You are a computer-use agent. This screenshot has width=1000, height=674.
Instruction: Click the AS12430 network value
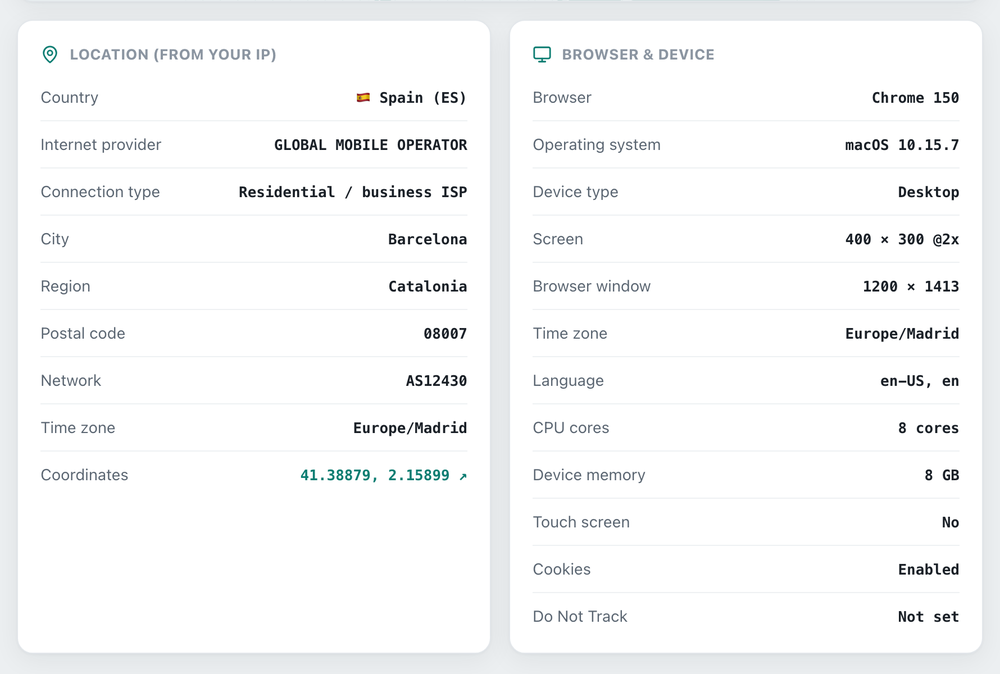tap(436, 381)
